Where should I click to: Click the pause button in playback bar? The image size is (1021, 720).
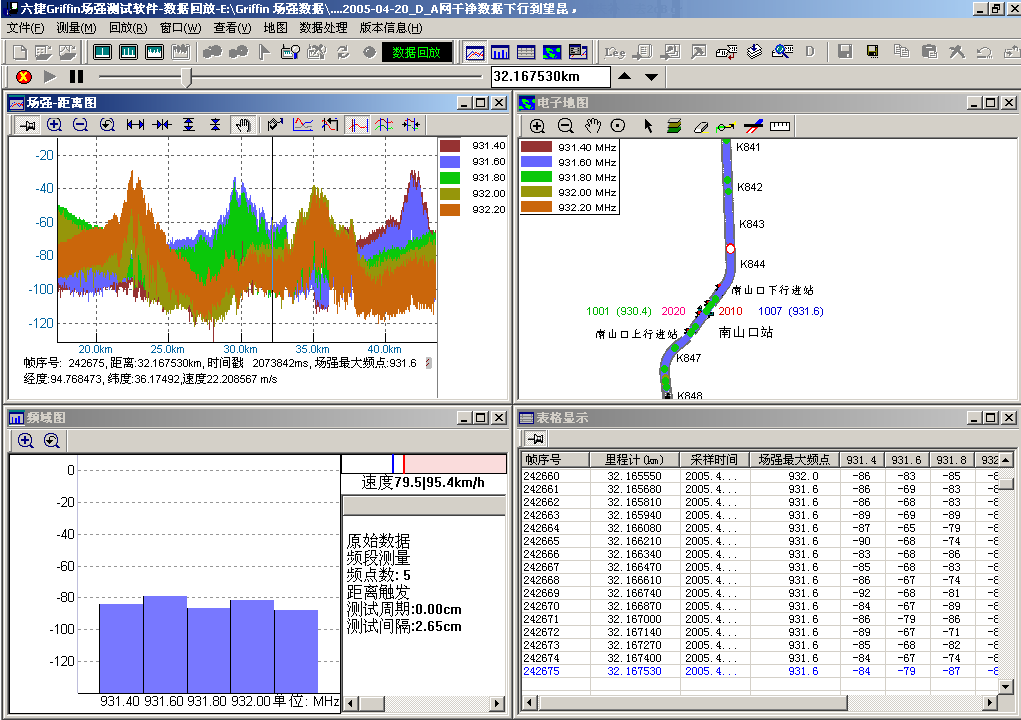click(x=77, y=77)
